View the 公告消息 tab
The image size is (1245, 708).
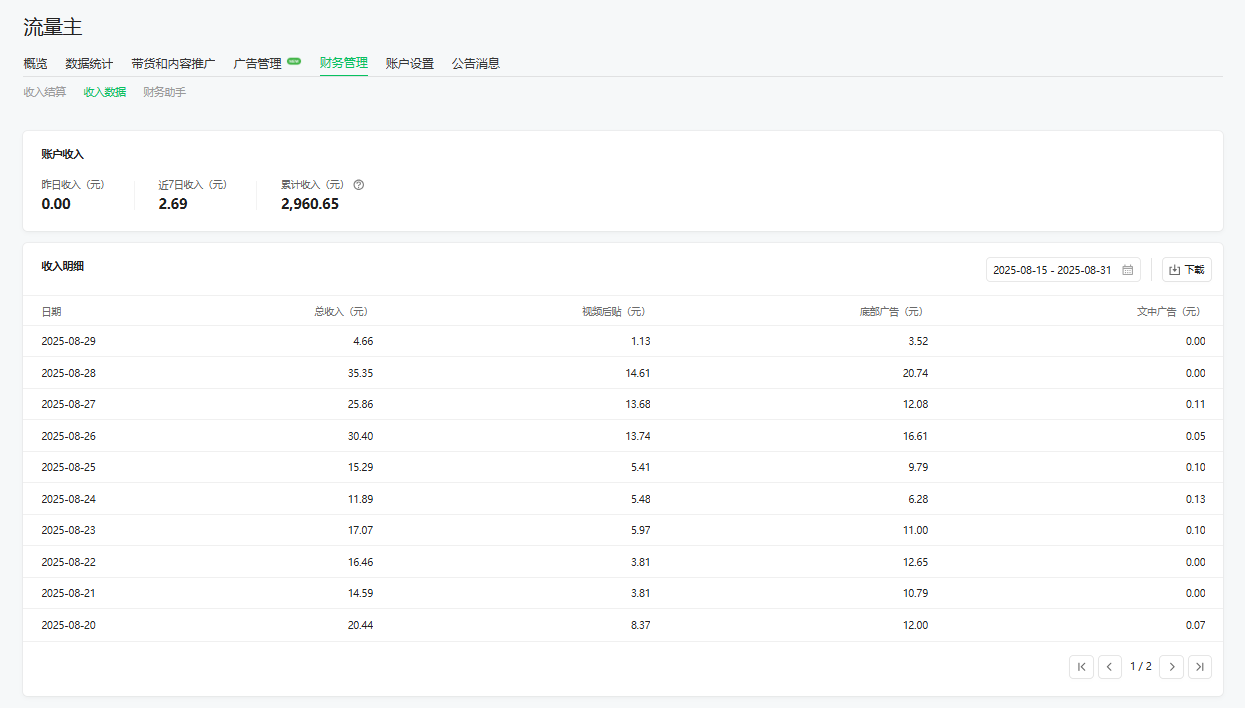(475, 64)
